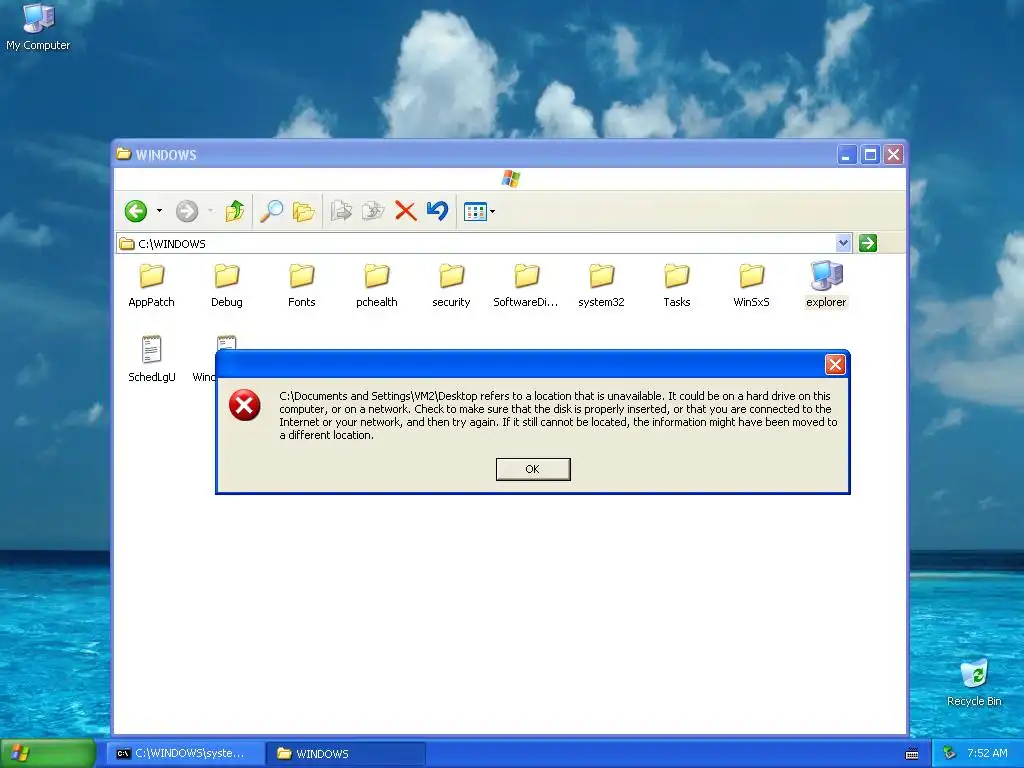Open the Back history dropdown arrow
The image size is (1024, 768).
coord(159,211)
